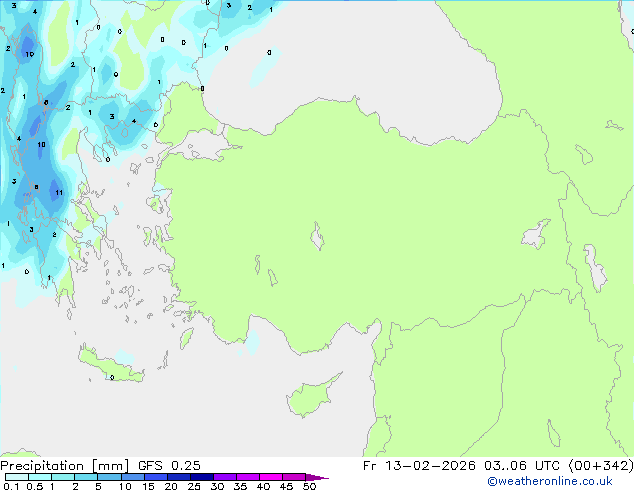Click the '03..06 UTC' time text

[x=522, y=466]
